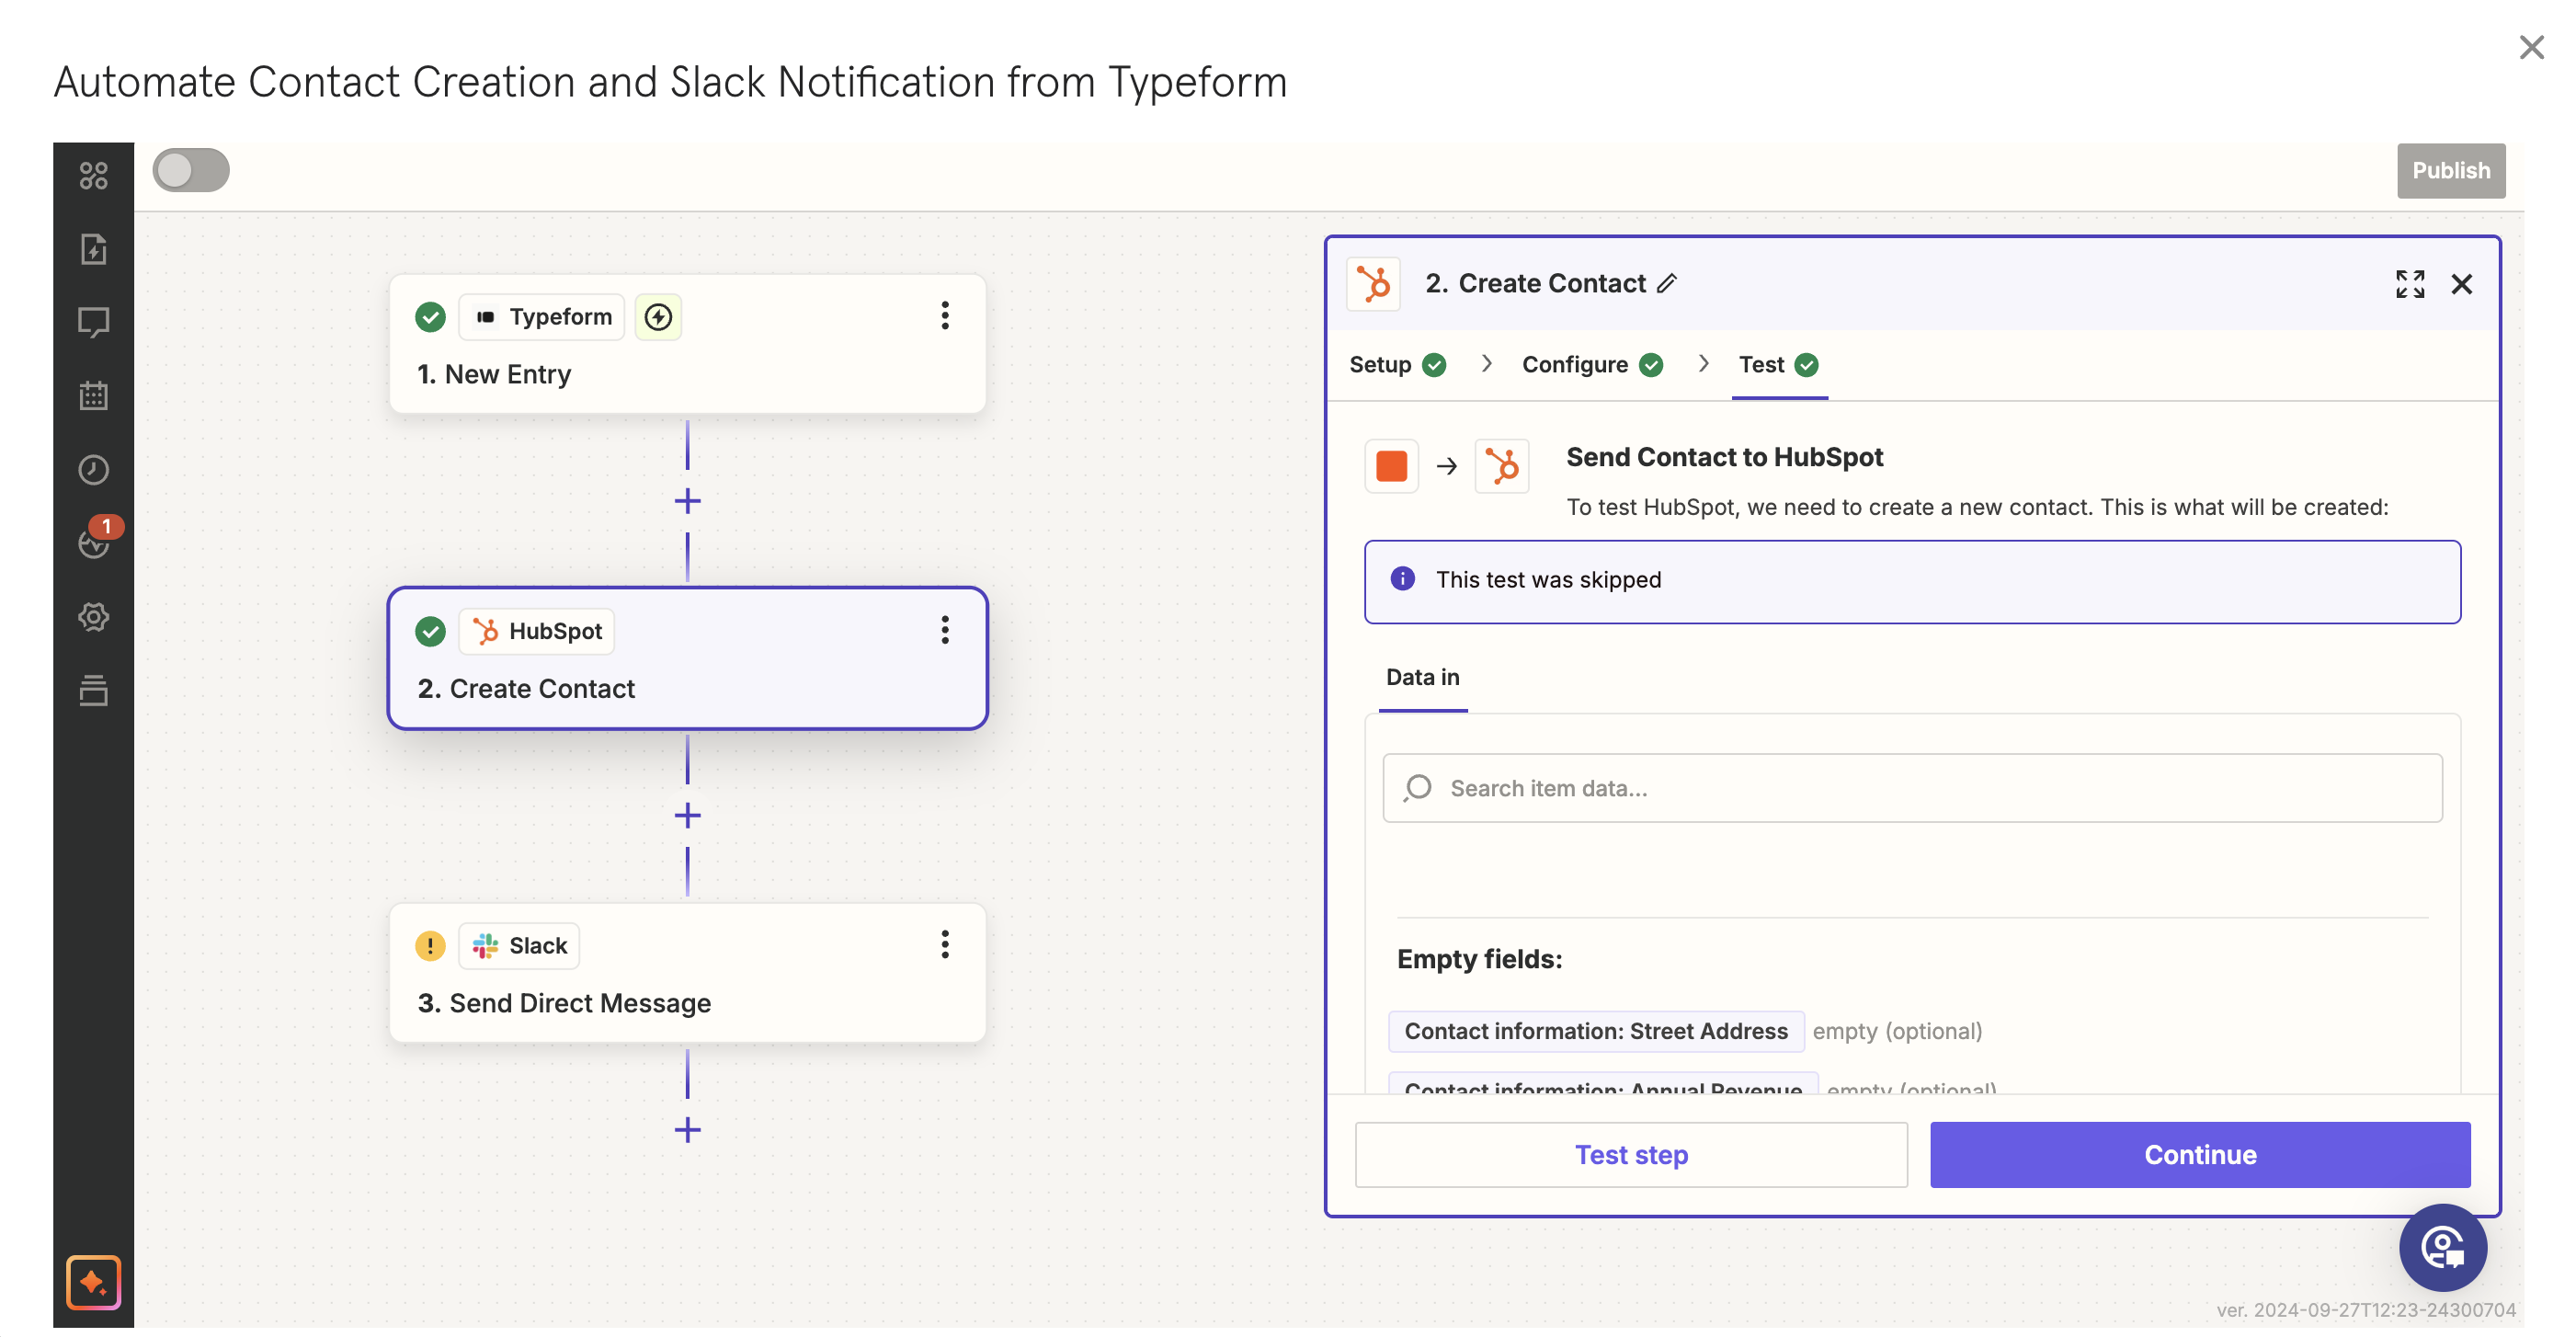Click the Test step button
The width and height of the screenshot is (2576, 1337).
pos(1630,1154)
